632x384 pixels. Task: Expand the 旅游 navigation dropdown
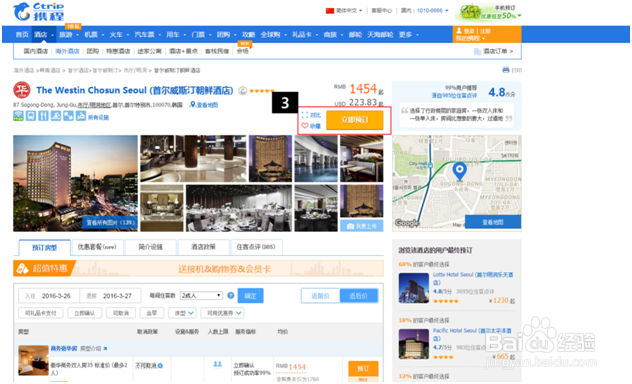(x=69, y=35)
